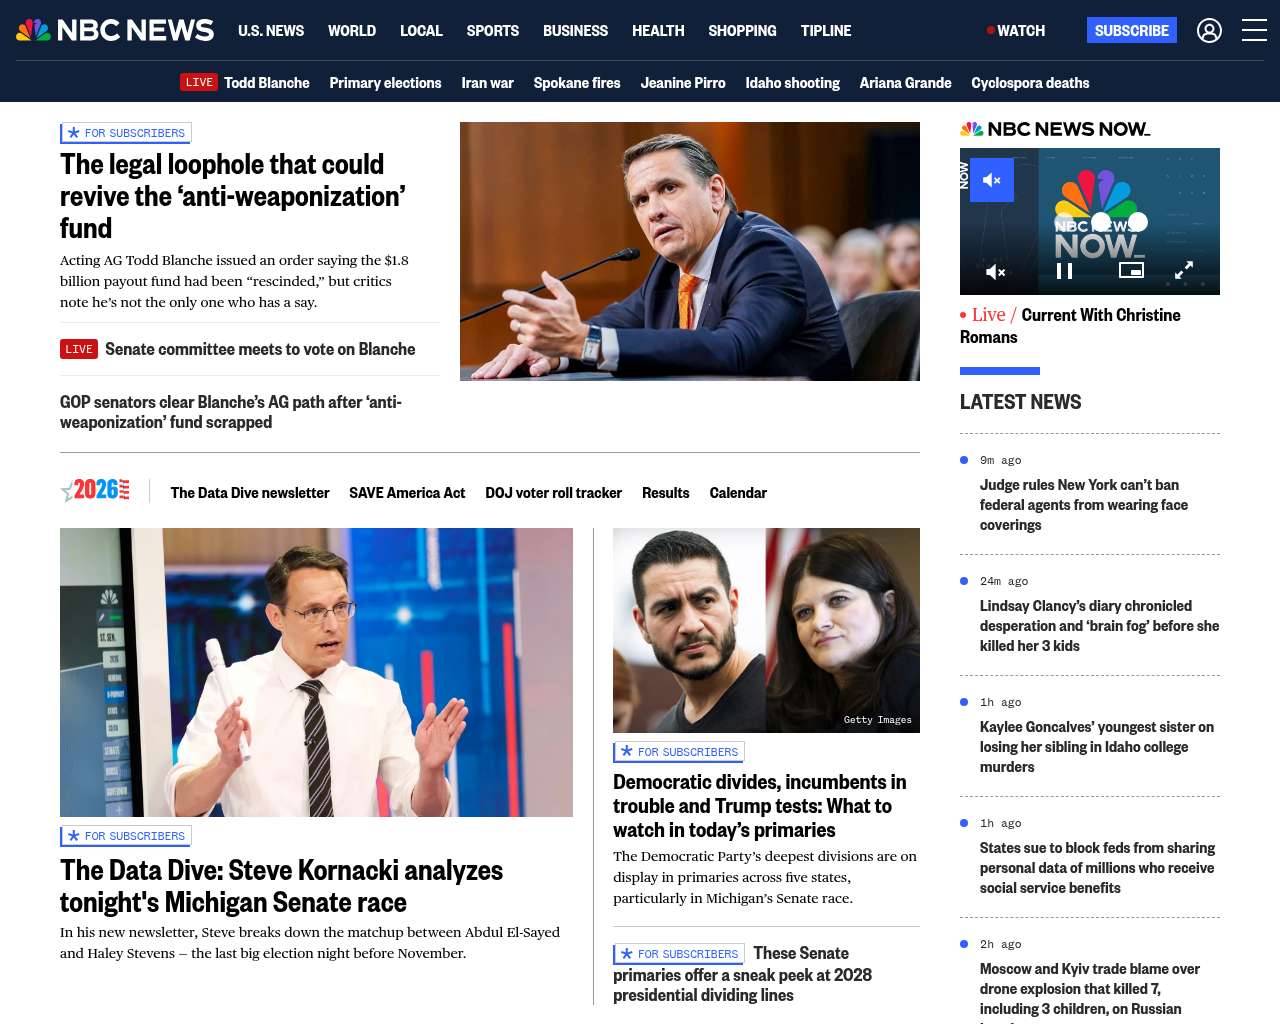The height and width of the screenshot is (1024, 1280).
Task: Read the 'anti-weaponization' fund loophole headline
Action: click(x=233, y=196)
